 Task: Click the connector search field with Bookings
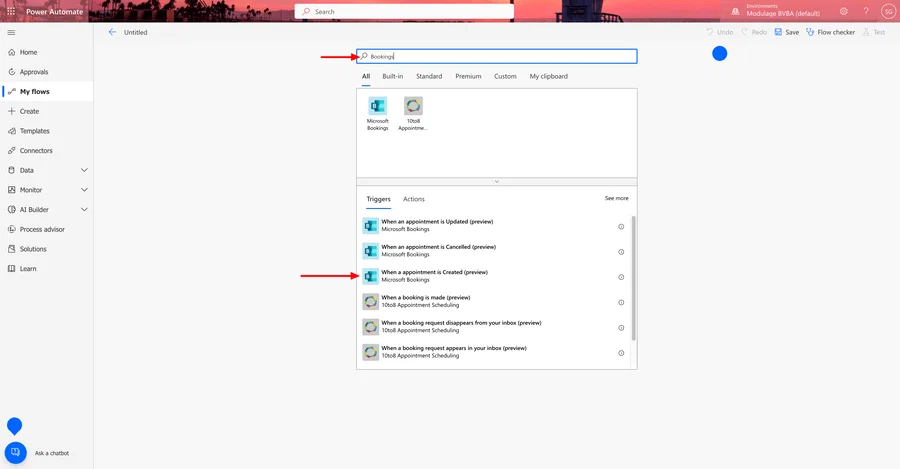click(x=496, y=56)
